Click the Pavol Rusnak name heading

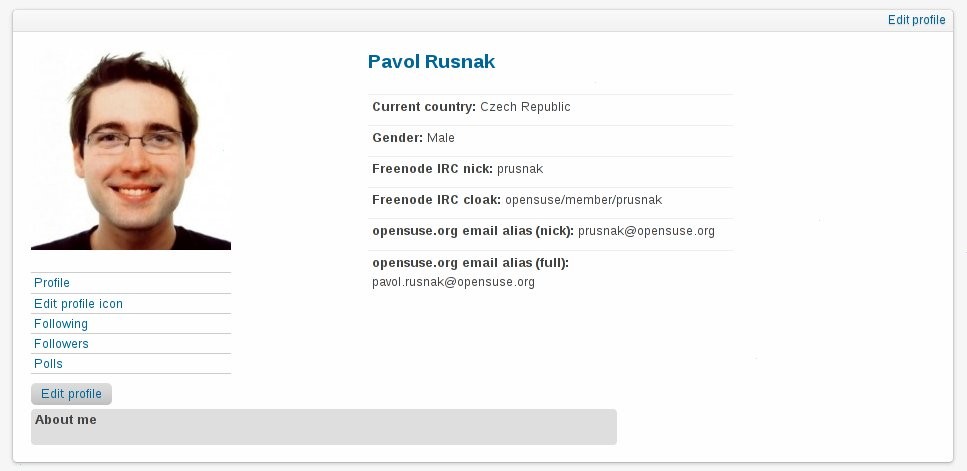[x=431, y=62]
